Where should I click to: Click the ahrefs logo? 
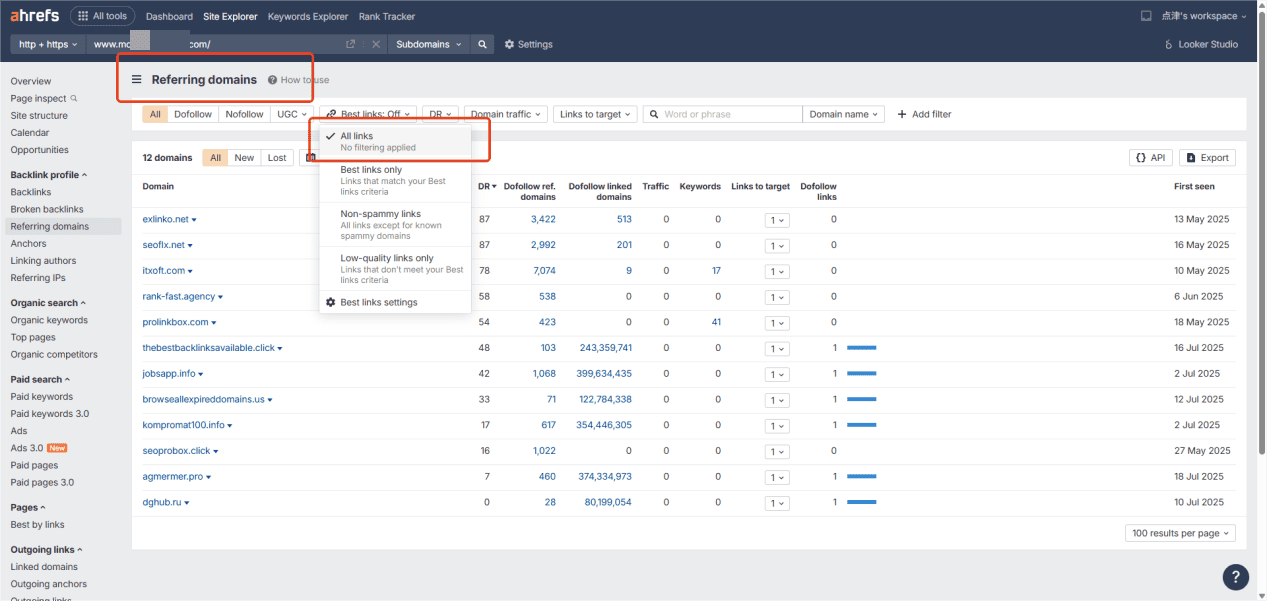(x=34, y=16)
